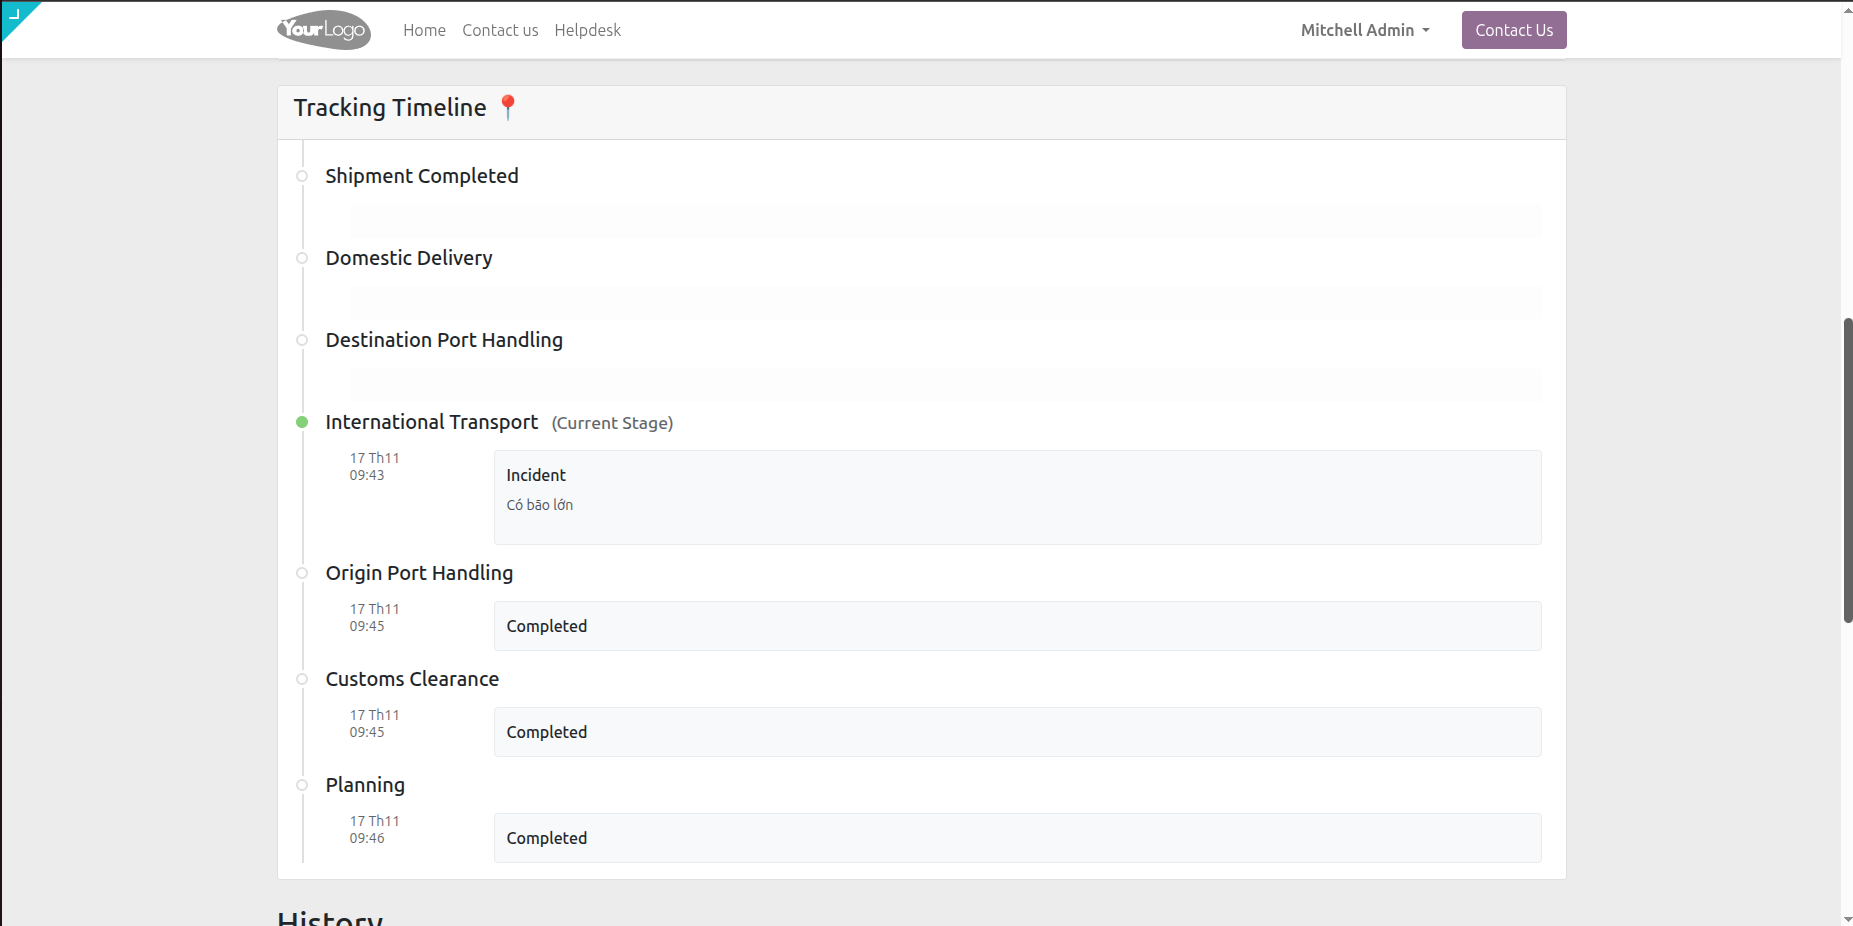Click the green dot marking International Transport
The image size is (1853, 926).
[x=301, y=422]
